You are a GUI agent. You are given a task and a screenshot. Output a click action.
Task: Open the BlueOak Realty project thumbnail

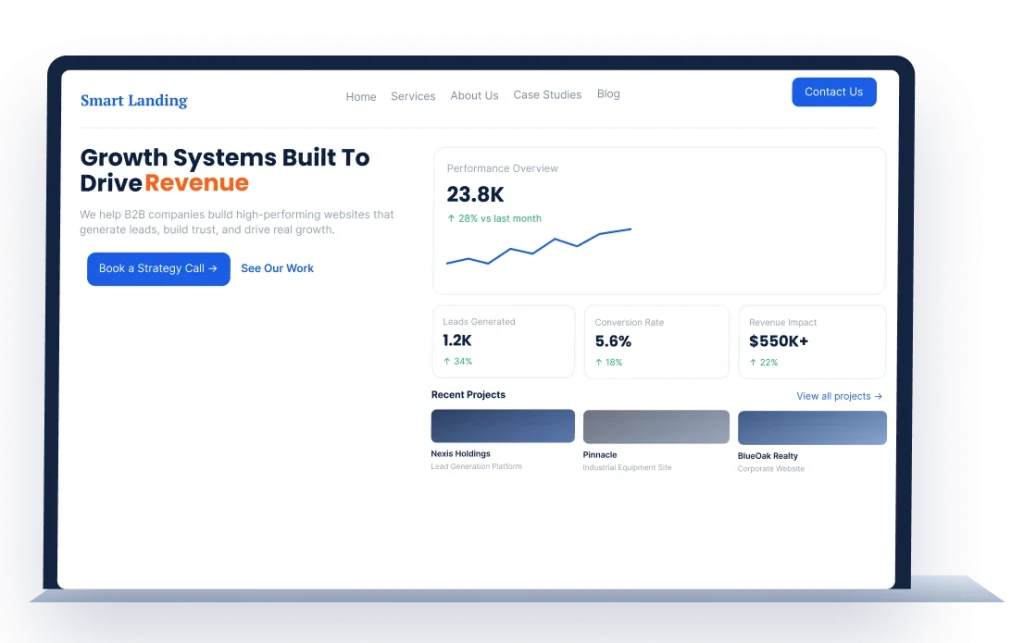click(812, 428)
